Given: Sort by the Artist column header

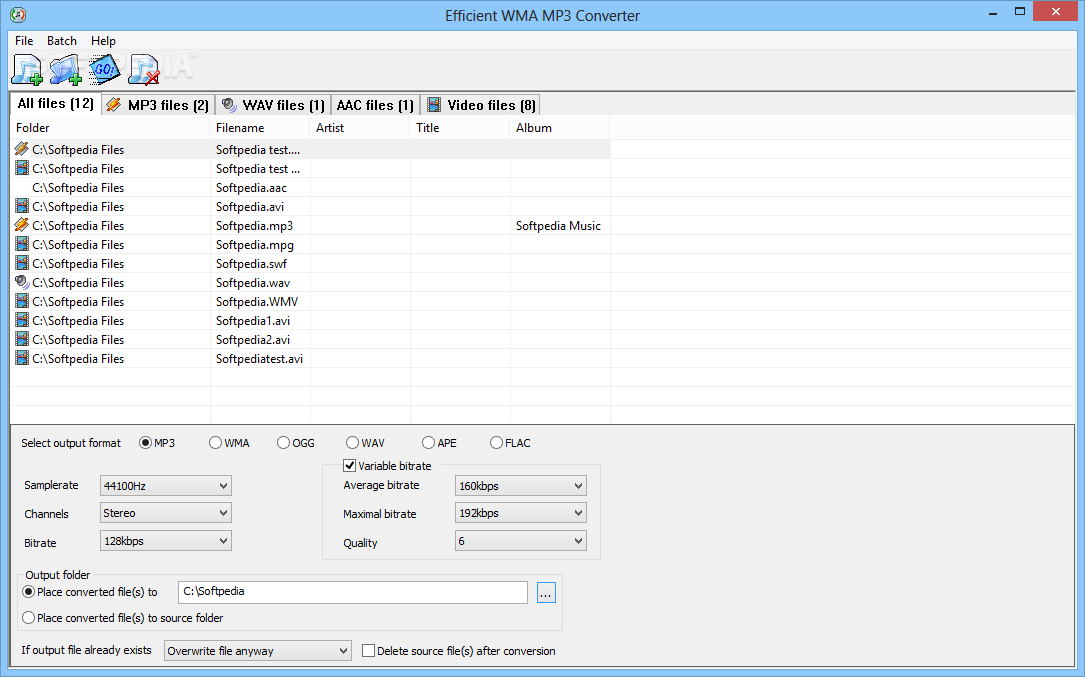Looking at the screenshot, I should [360, 127].
